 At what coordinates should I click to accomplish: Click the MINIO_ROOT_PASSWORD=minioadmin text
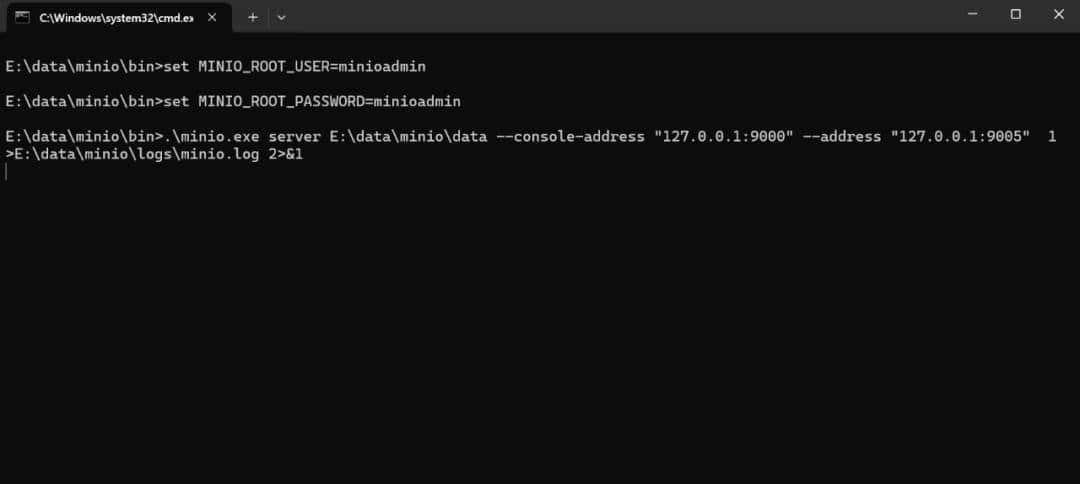click(x=330, y=101)
